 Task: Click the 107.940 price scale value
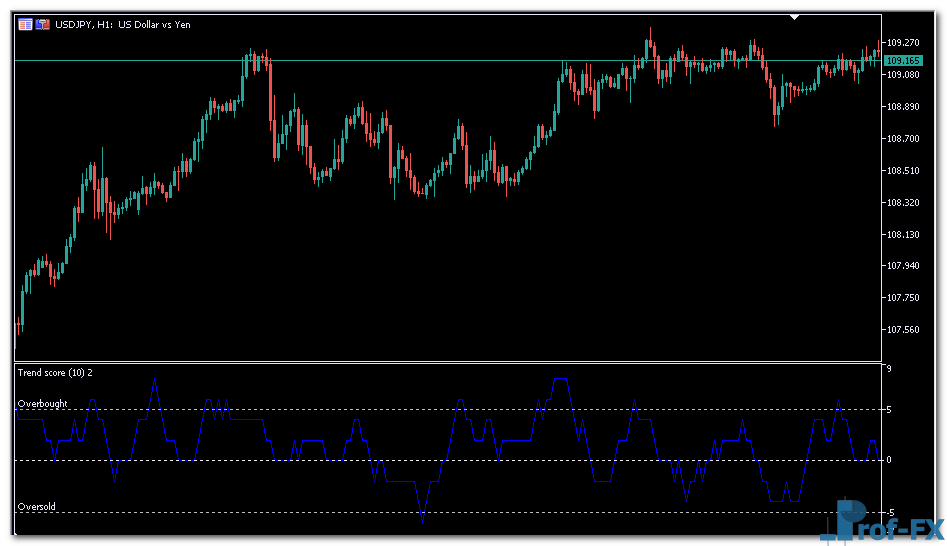pyautogui.click(x=903, y=266)
